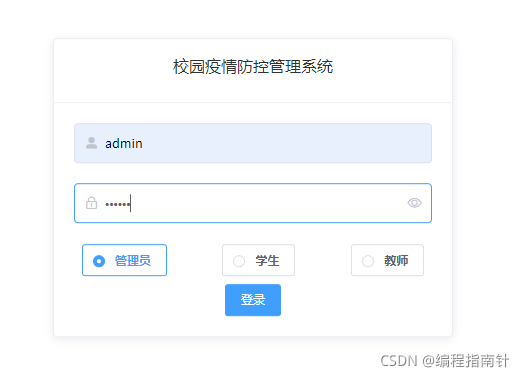Click the 管理员 role label text
Viewport: 525px width, 377px height.
[133, 260]
